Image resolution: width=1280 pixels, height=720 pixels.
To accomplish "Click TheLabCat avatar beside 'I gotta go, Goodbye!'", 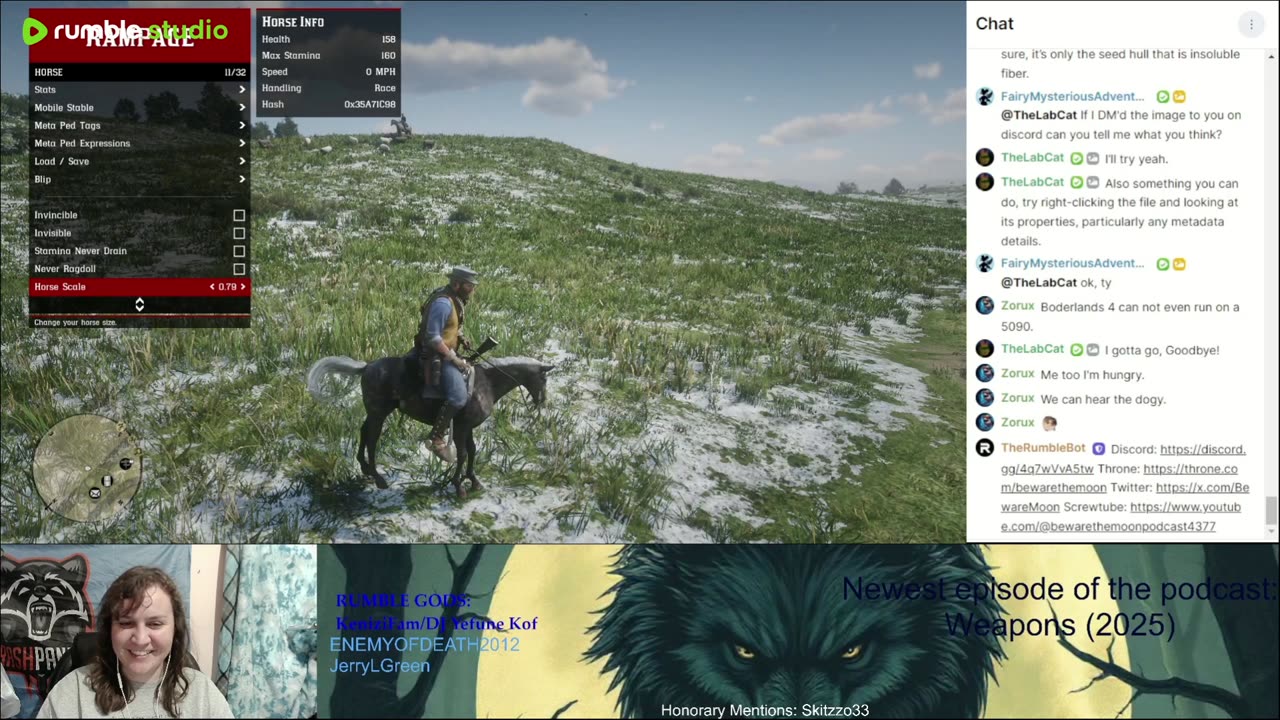I will (984, 349).
